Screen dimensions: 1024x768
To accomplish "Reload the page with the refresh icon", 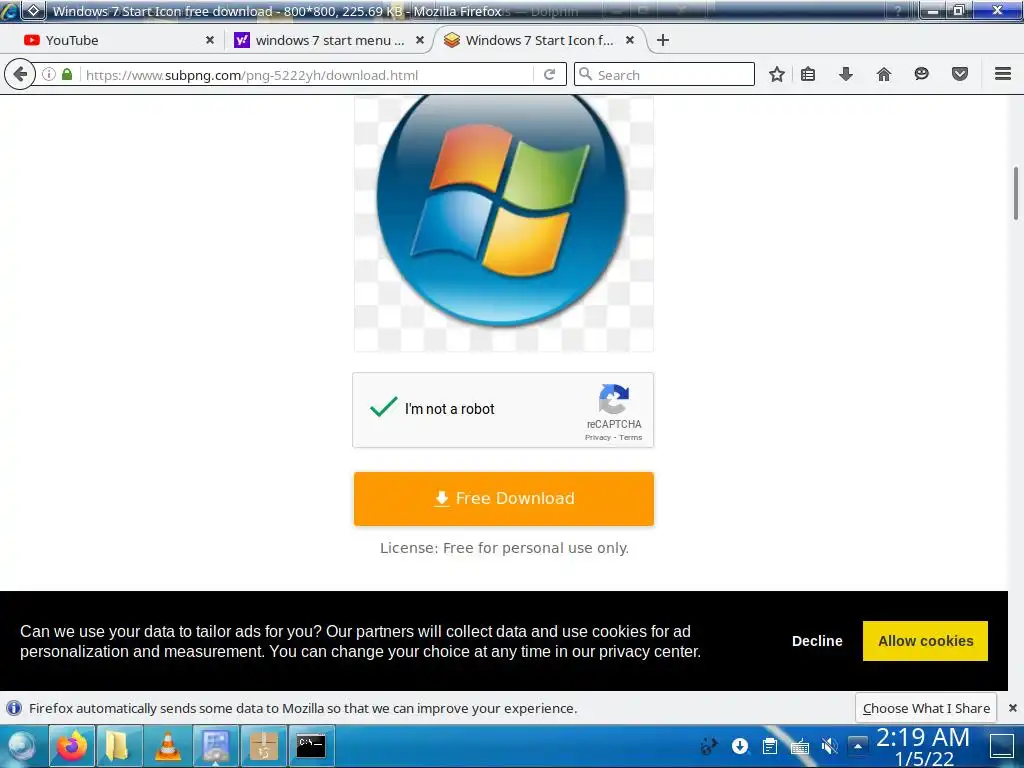I will tap(550, 74).
